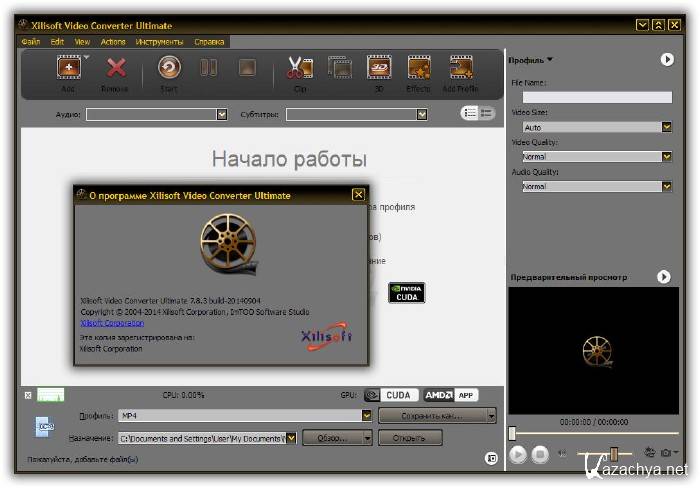Click the File Name input field
The image size is (700, 488).
click(x=597, y=97)
